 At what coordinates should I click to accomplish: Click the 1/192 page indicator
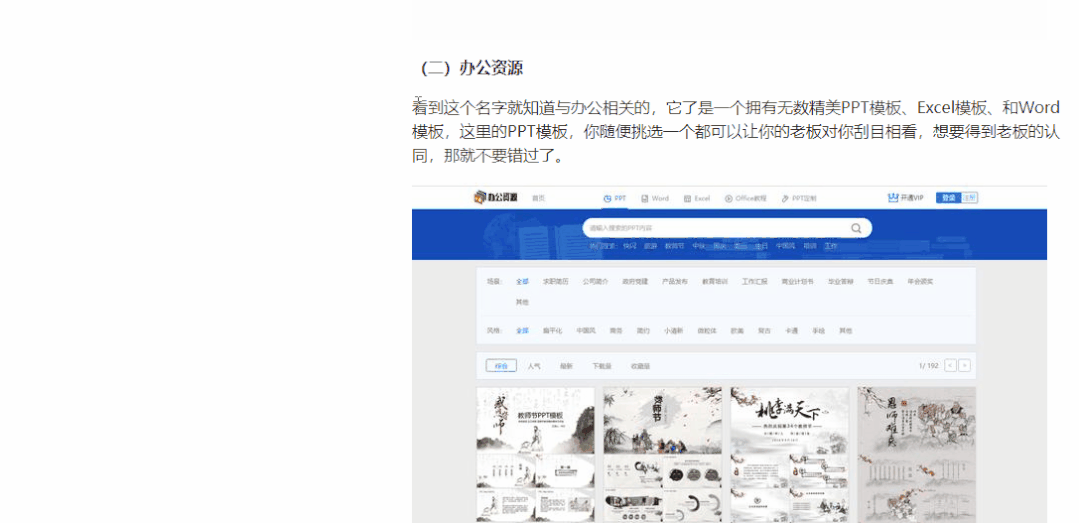click(x=928, y=365)
